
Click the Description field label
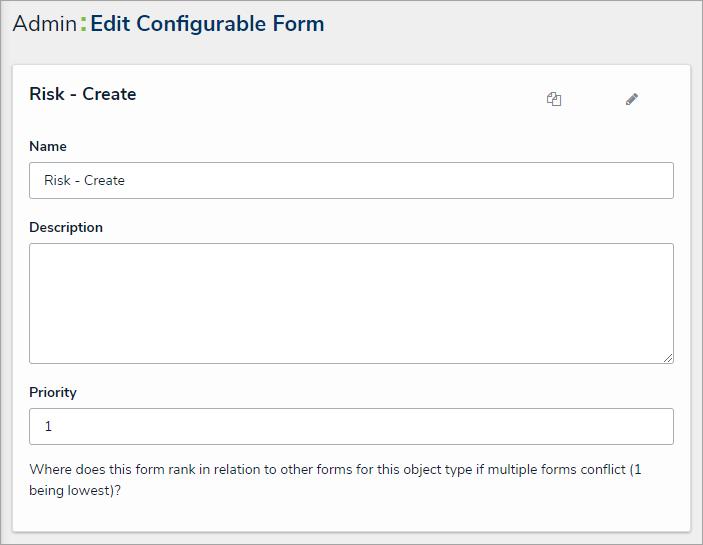pyautogui.click(x=66, y=227)
